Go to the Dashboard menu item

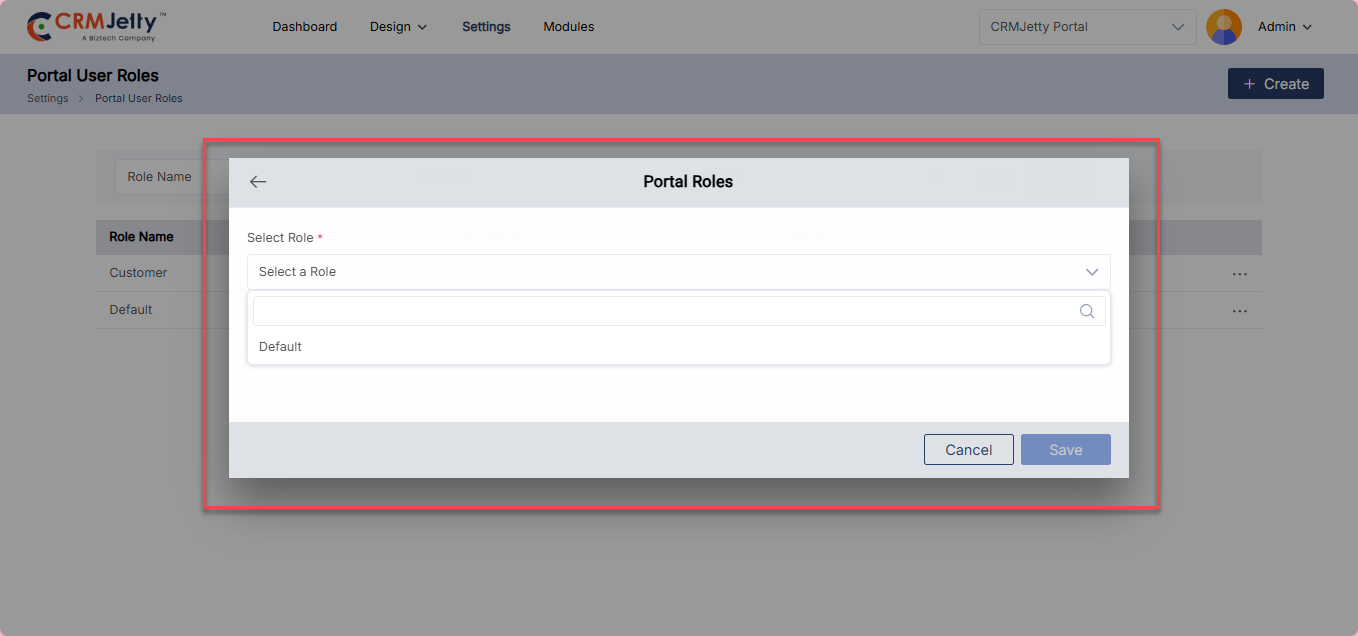[304, 27]
